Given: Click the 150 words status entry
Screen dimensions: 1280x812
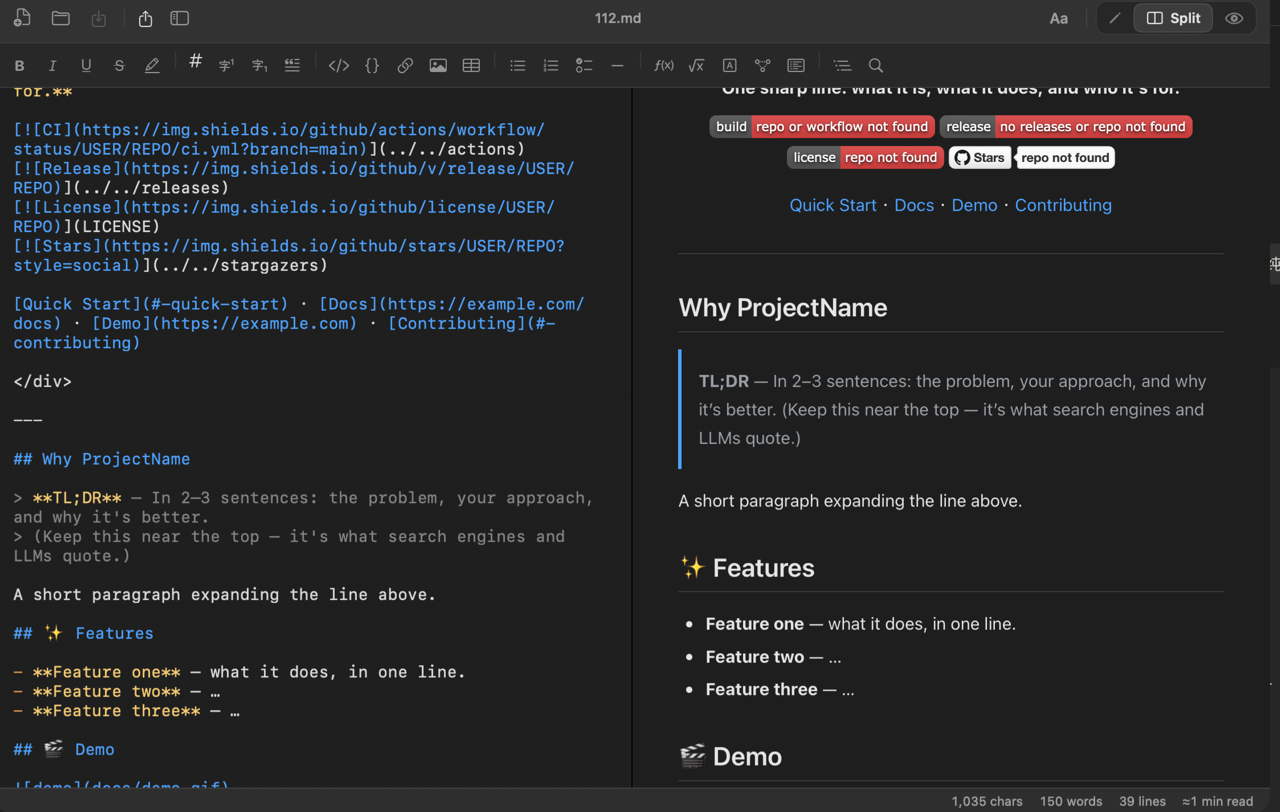Looking at the screenshot, I should 1071,801.
